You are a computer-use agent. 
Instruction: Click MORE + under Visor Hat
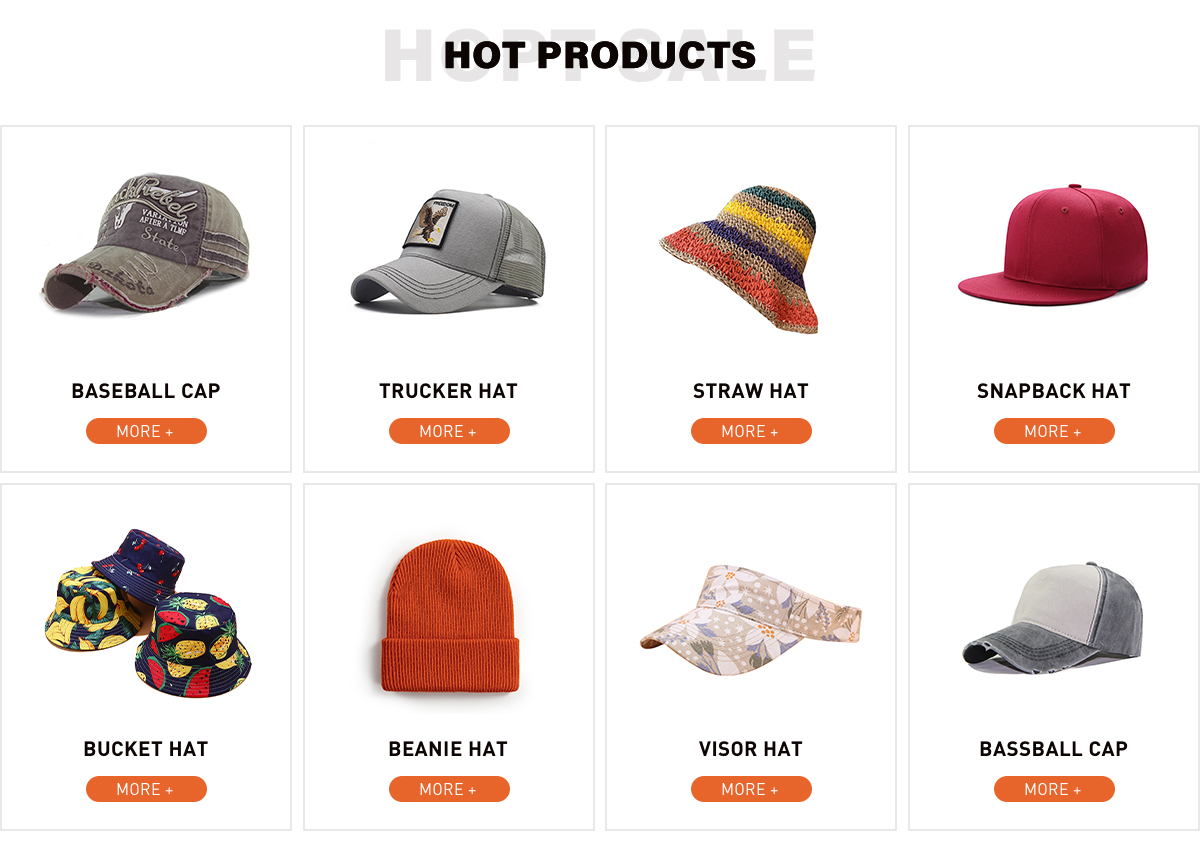coord(751,789)
